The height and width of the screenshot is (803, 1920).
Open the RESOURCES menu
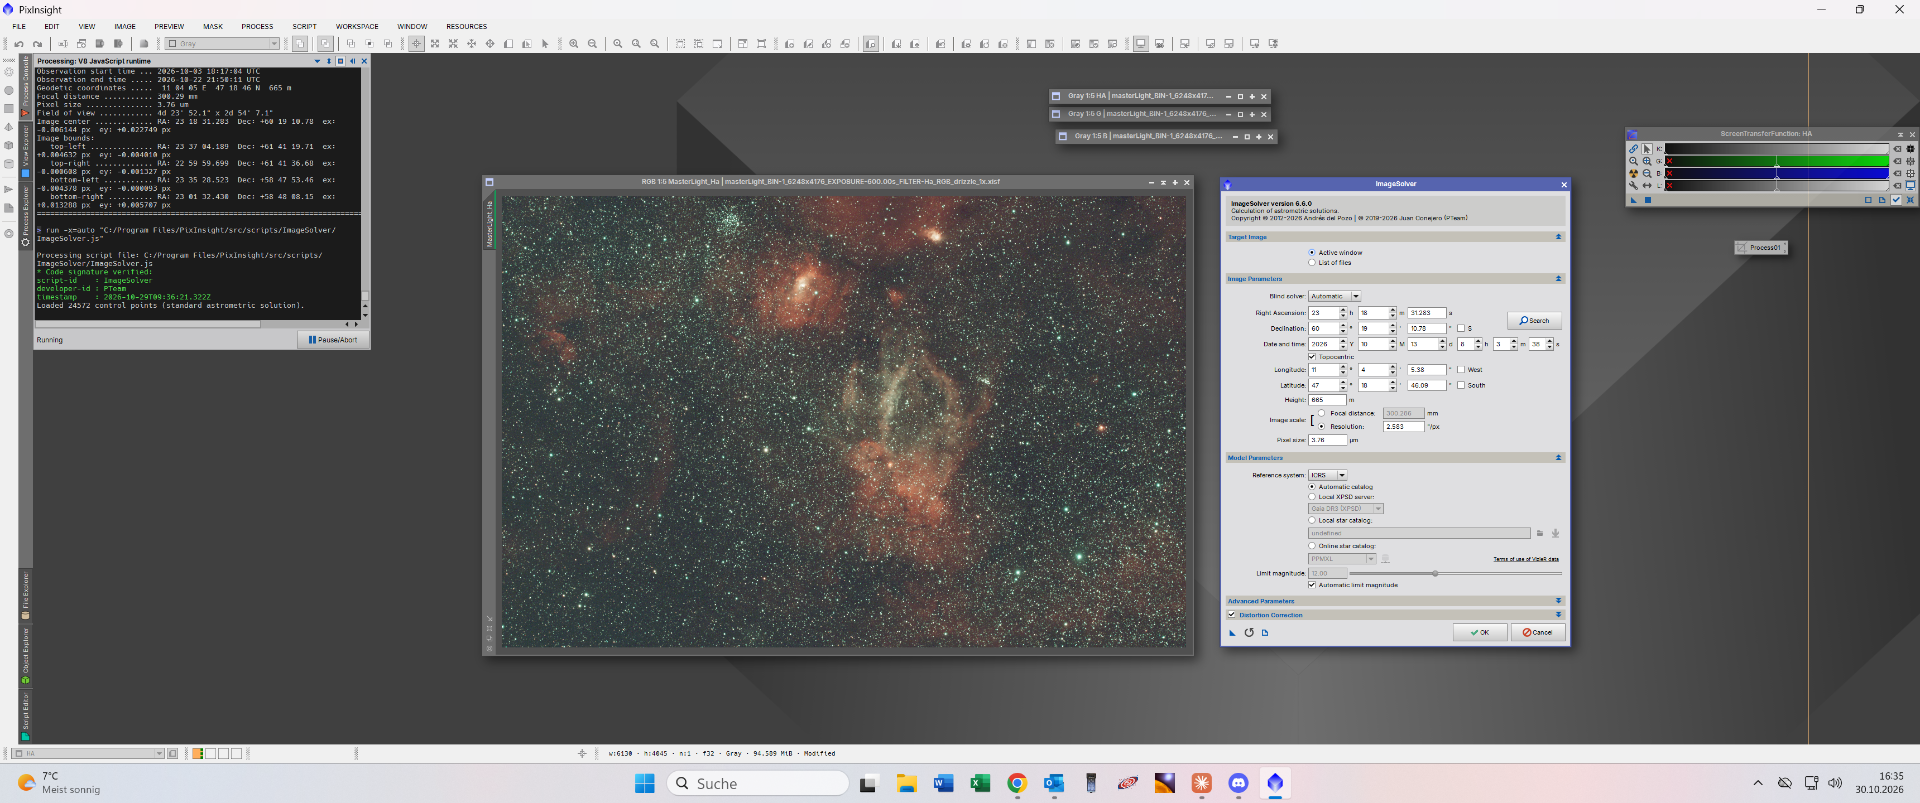coord(466,27)
